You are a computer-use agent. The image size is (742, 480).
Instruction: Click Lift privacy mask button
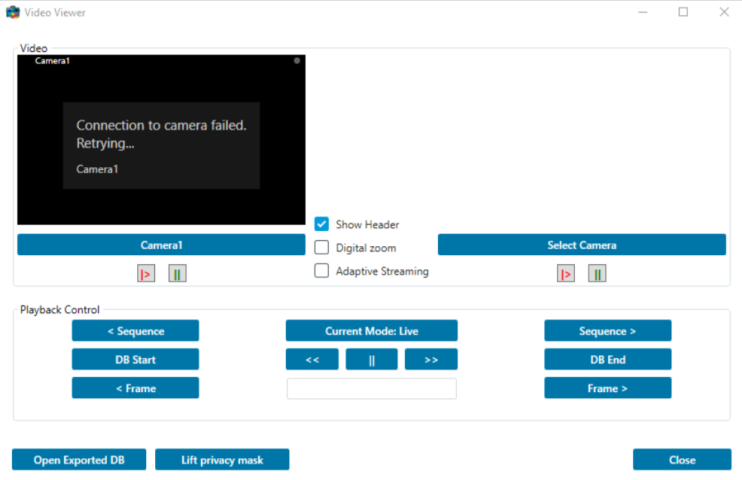coord(222,460)
